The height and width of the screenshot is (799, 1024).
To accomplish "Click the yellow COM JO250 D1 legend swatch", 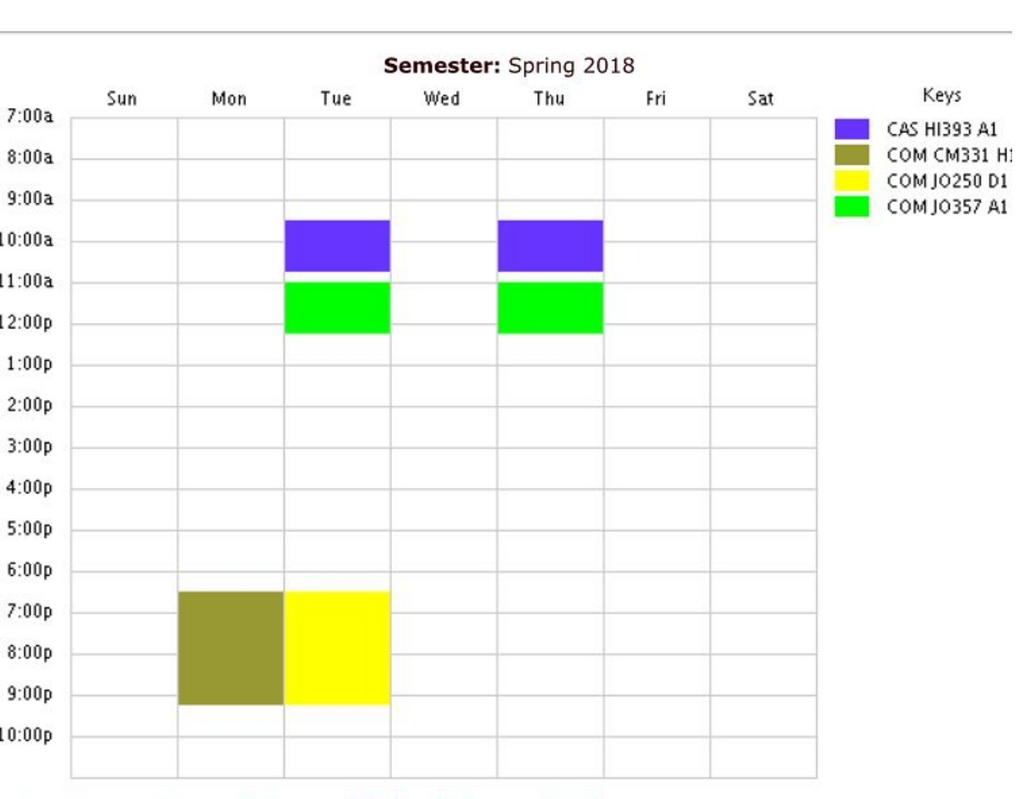I will [x=852, y=181].
